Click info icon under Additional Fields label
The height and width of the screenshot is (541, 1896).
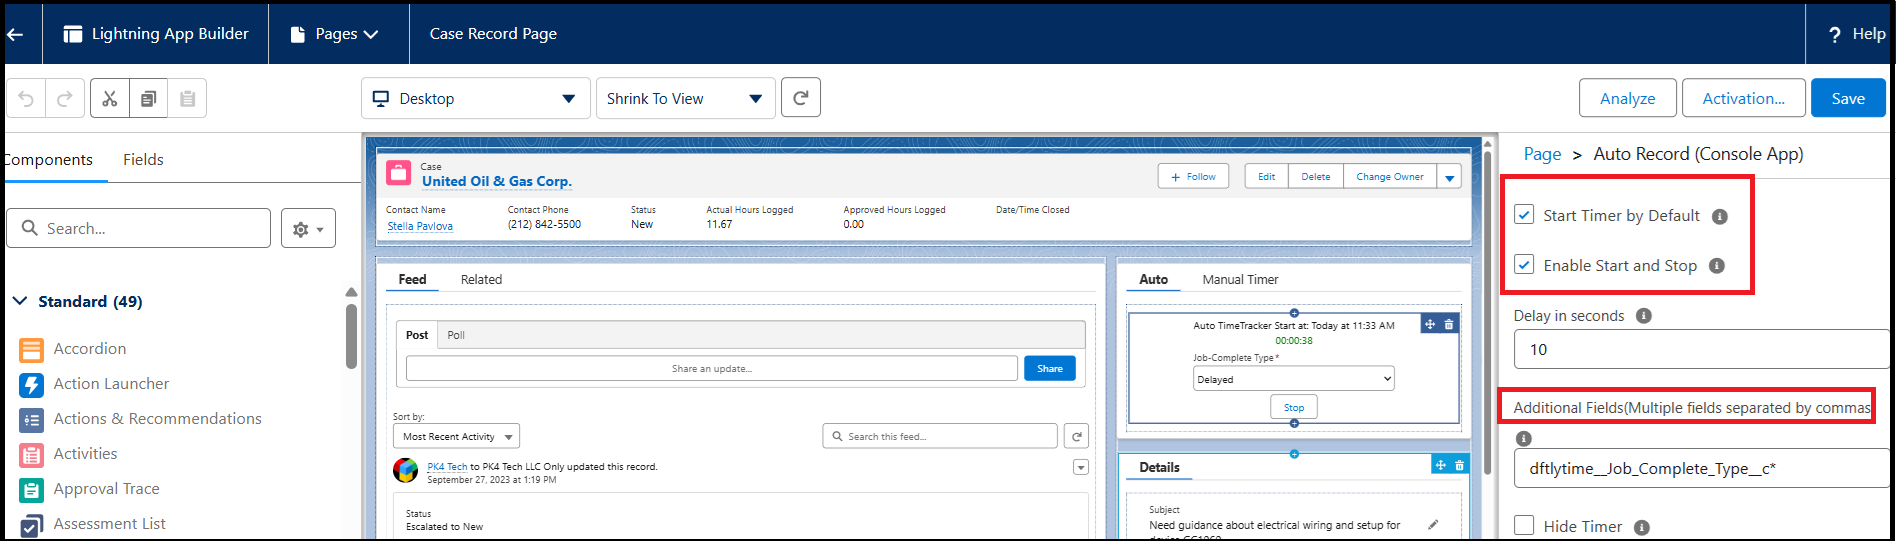[x=1524, y=438]
